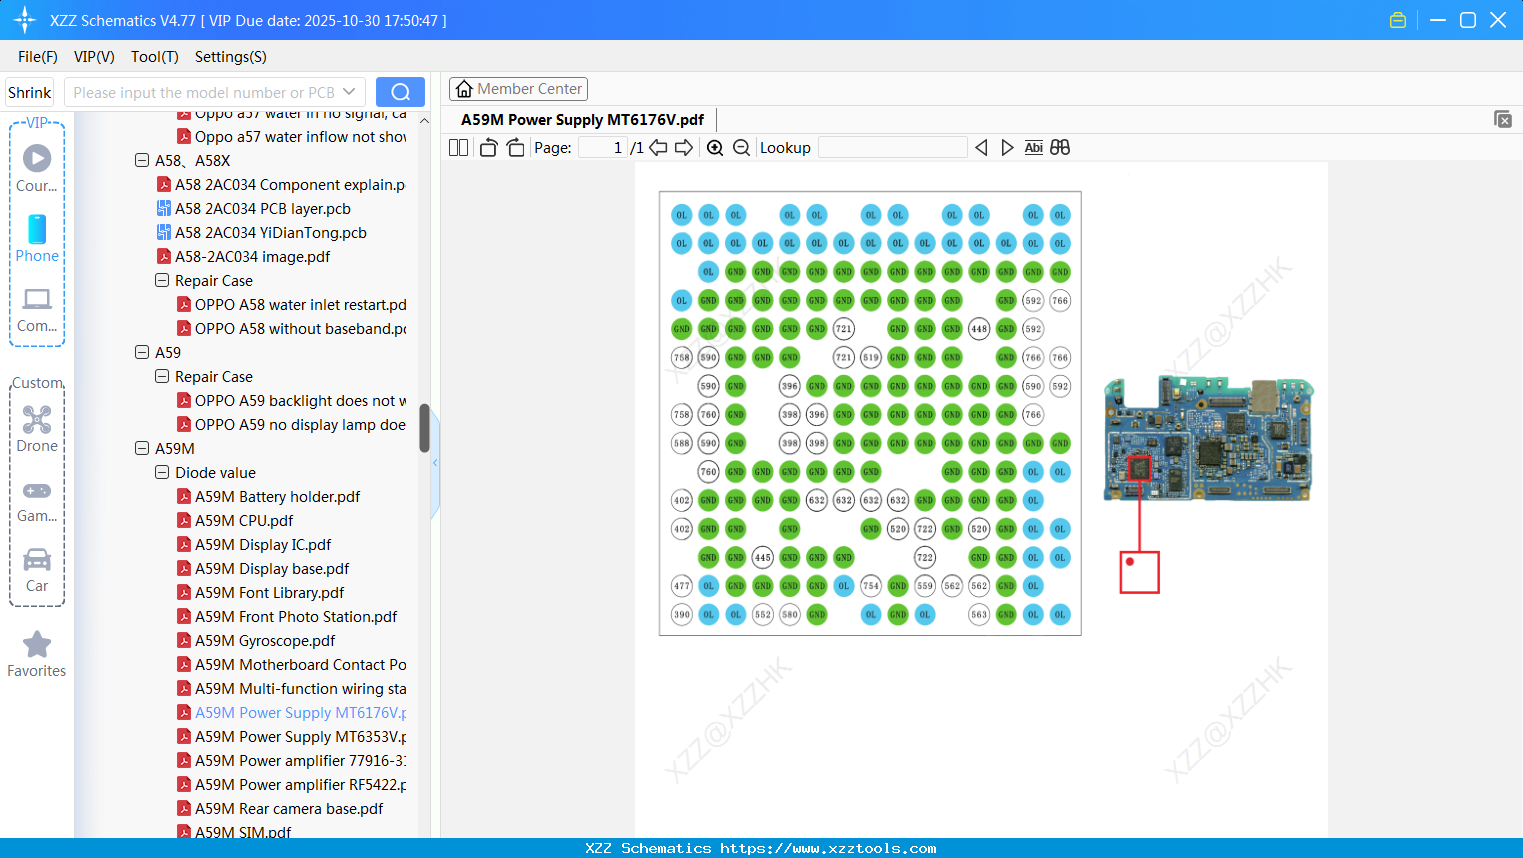Click the gold VIP badge icon in title bar
This screenshot has height=858, width=1523.
pos(1398,20)
